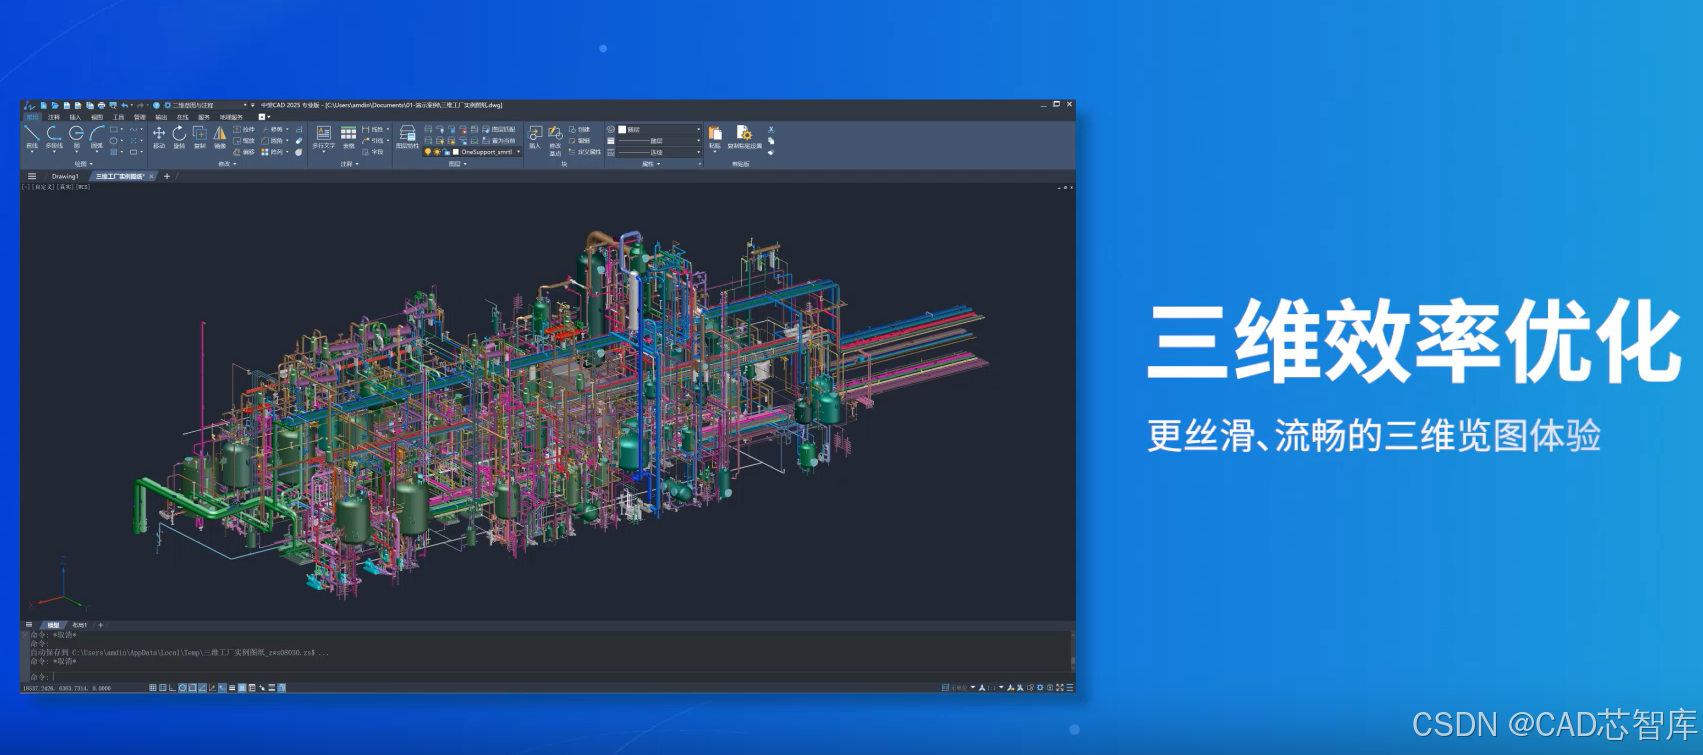Click the Set Current (置为当前) layer button
The height and width of the screenshot is (755, 1703).
click(x=498, y=140)
